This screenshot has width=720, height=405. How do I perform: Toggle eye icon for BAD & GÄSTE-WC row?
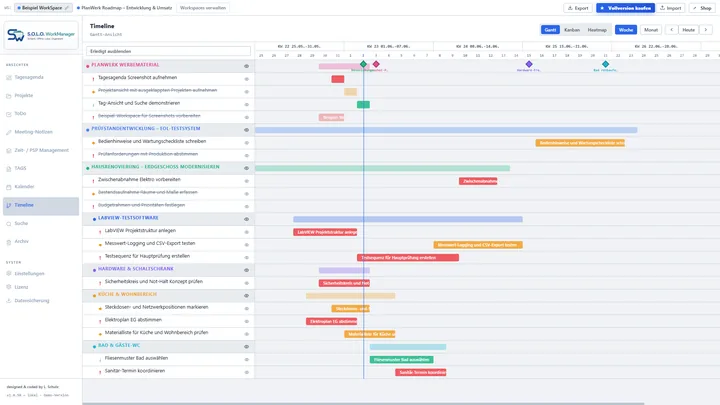[246, 347]
